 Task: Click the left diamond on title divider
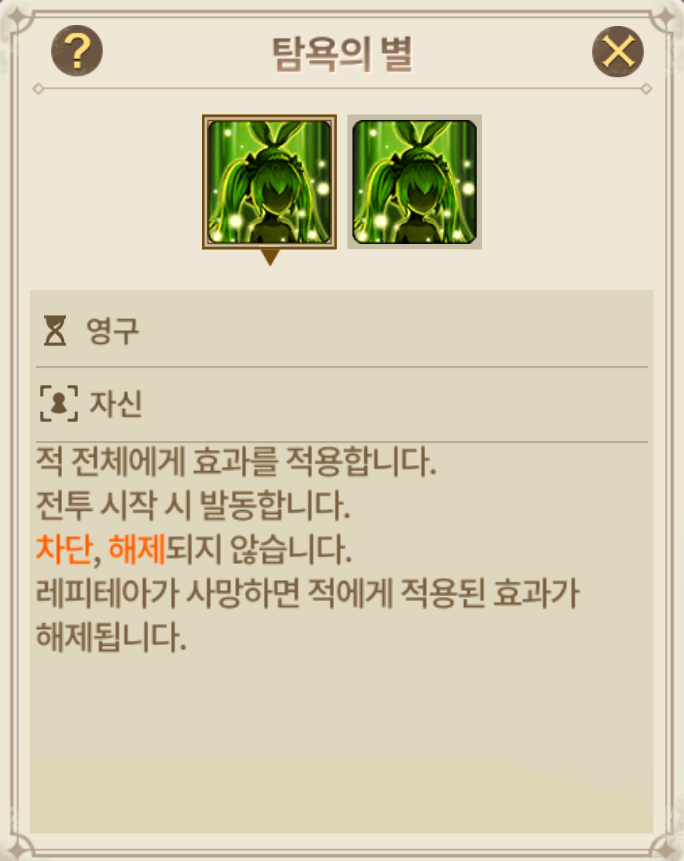38,88
